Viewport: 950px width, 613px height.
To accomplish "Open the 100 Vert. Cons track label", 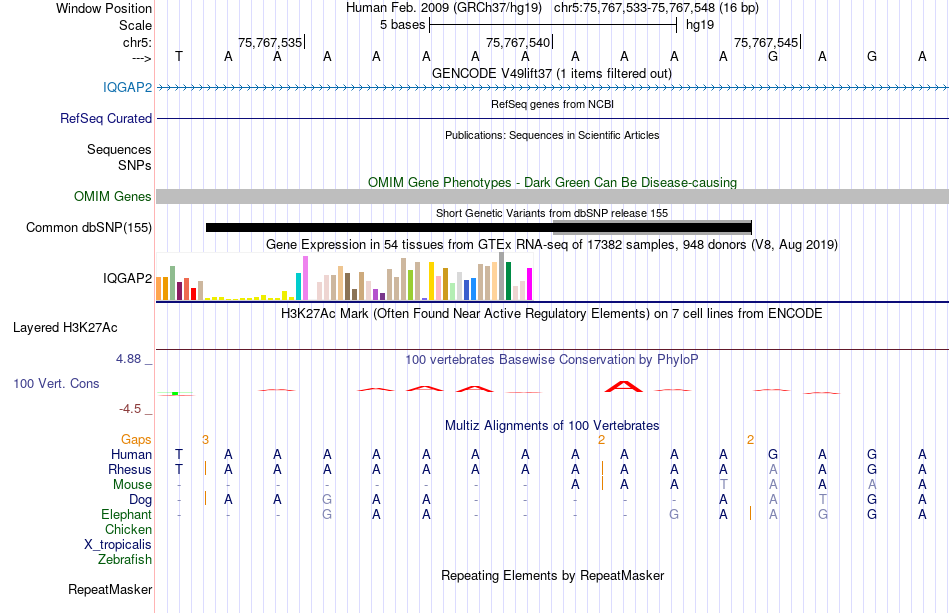I will point(56,383).
